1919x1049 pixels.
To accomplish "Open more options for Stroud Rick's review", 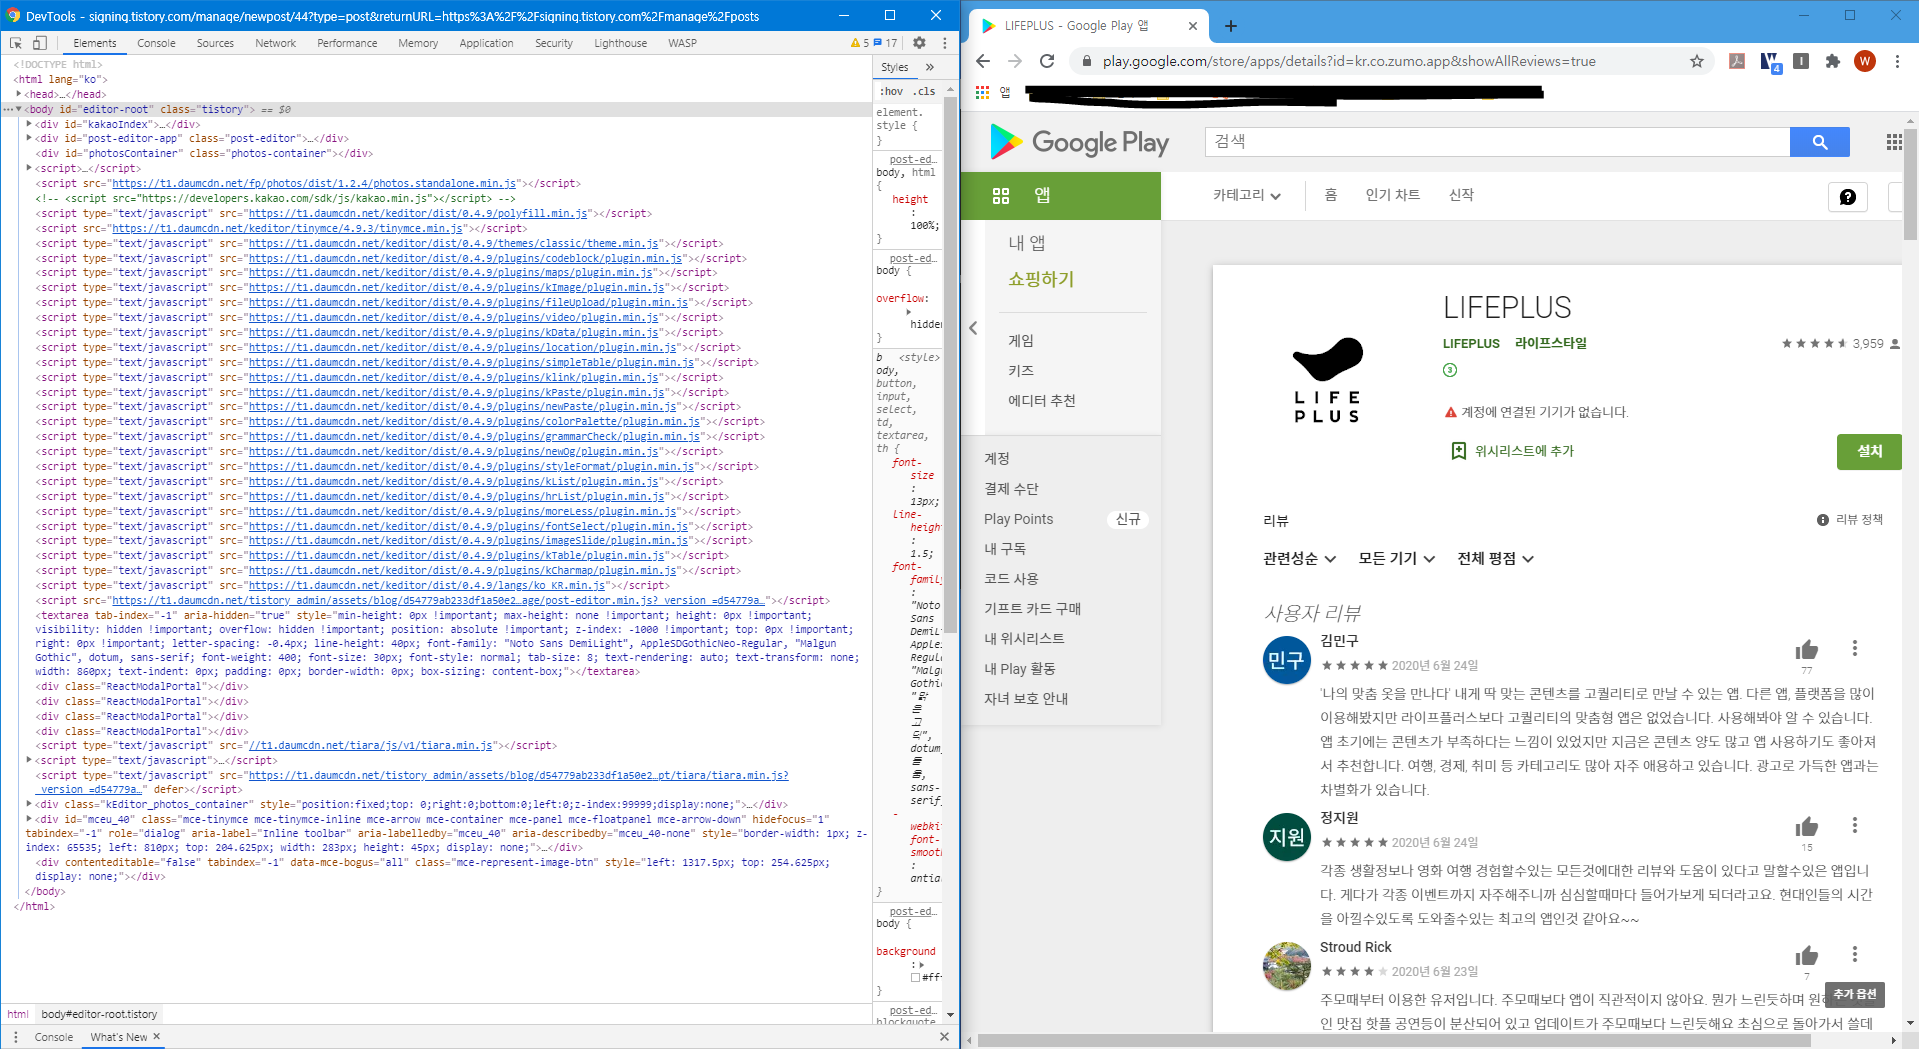I will pos(1855,955).
